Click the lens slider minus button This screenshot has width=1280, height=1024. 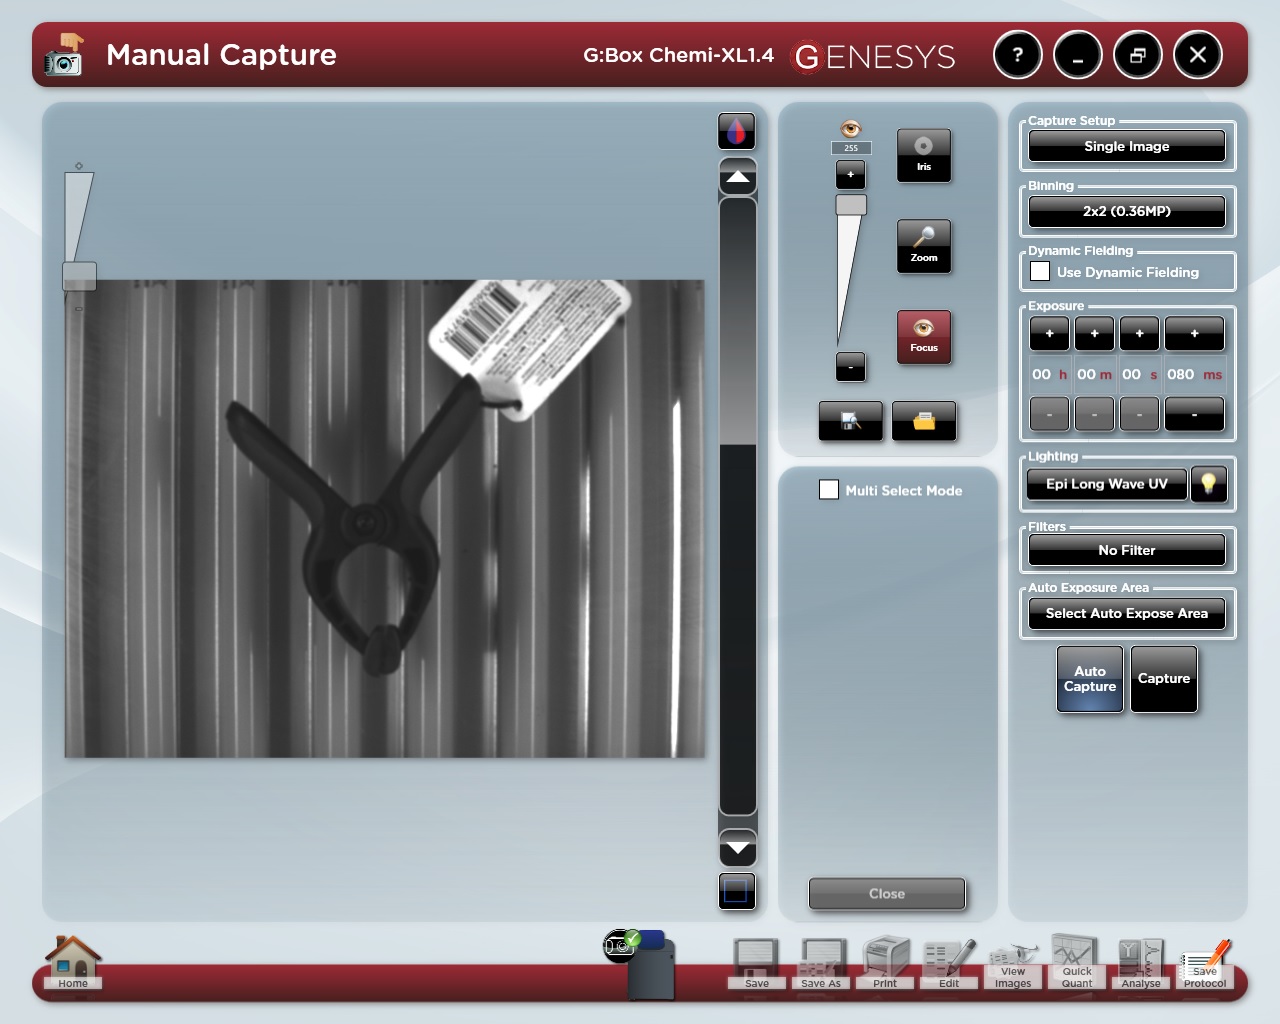tap(851, 366)
